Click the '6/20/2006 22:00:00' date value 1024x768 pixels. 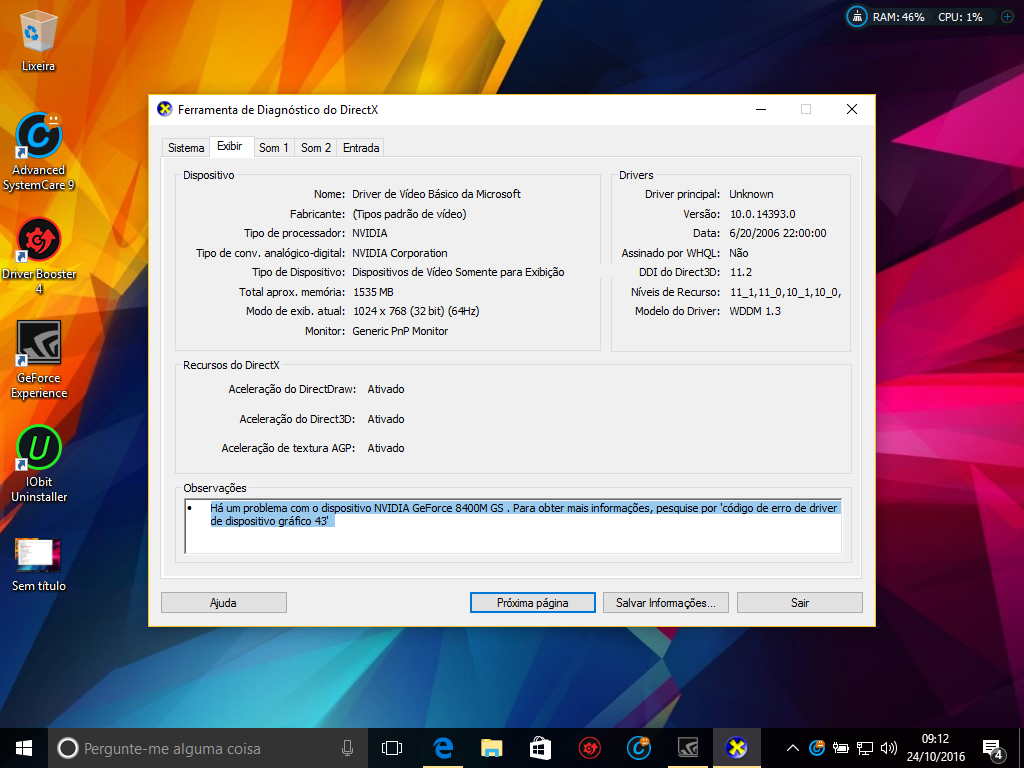click(x=778, y=233)
